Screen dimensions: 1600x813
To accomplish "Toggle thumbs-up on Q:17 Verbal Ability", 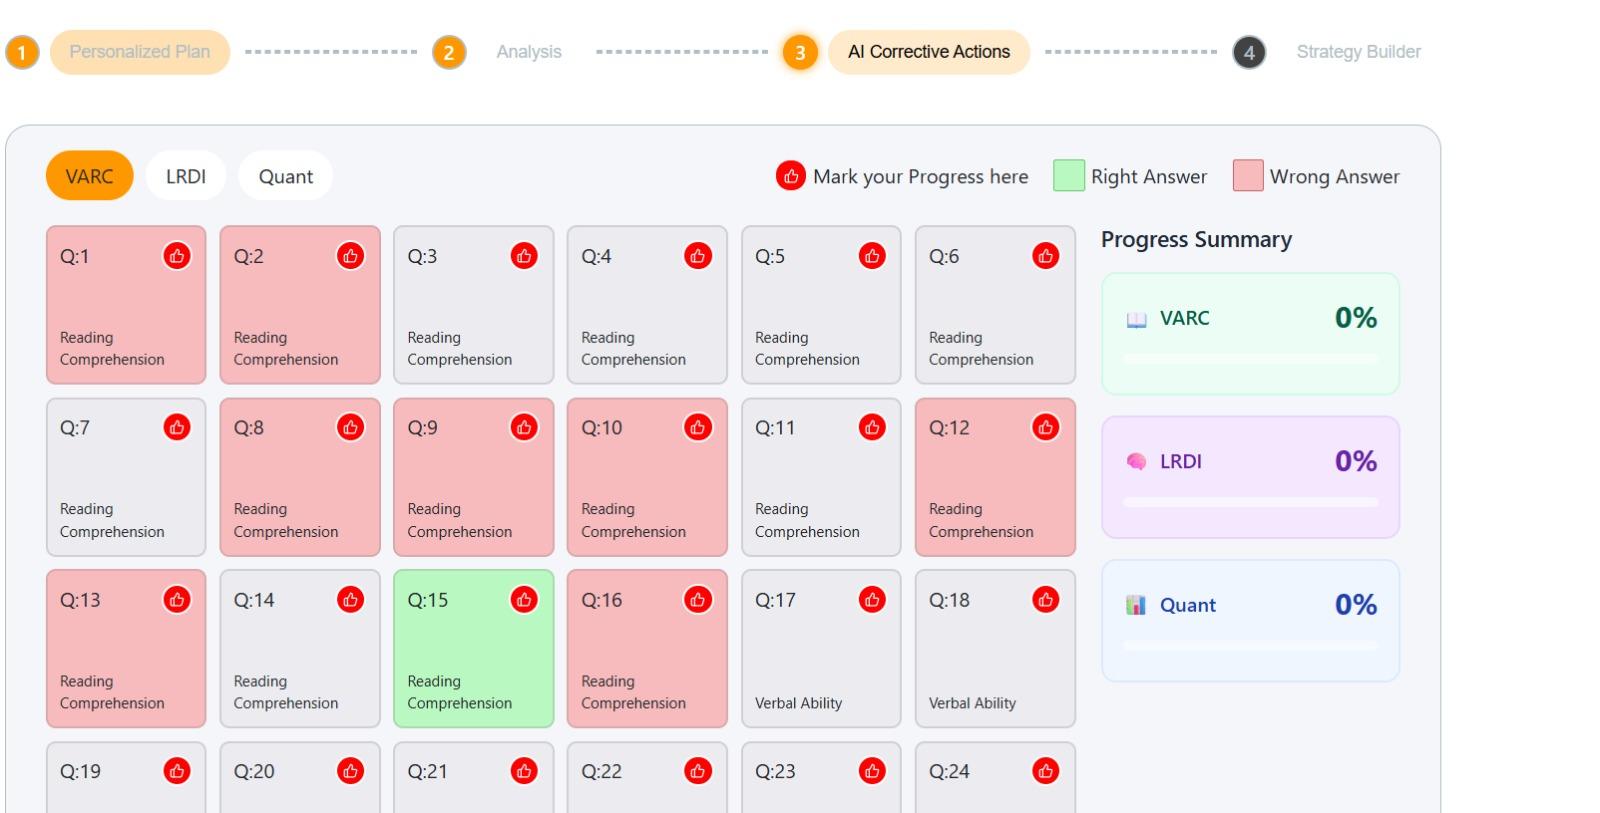I will click(x=872, y=600).
